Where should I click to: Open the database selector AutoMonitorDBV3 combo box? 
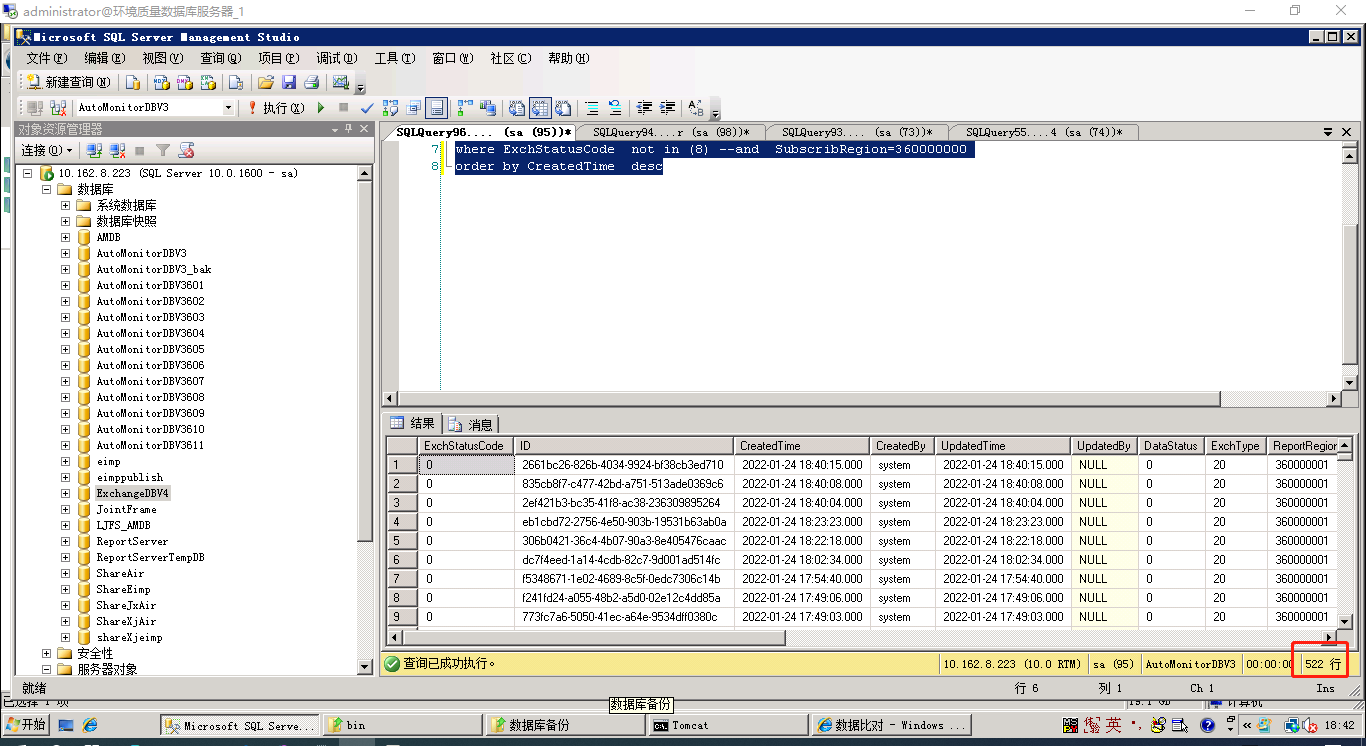[155, 107]
